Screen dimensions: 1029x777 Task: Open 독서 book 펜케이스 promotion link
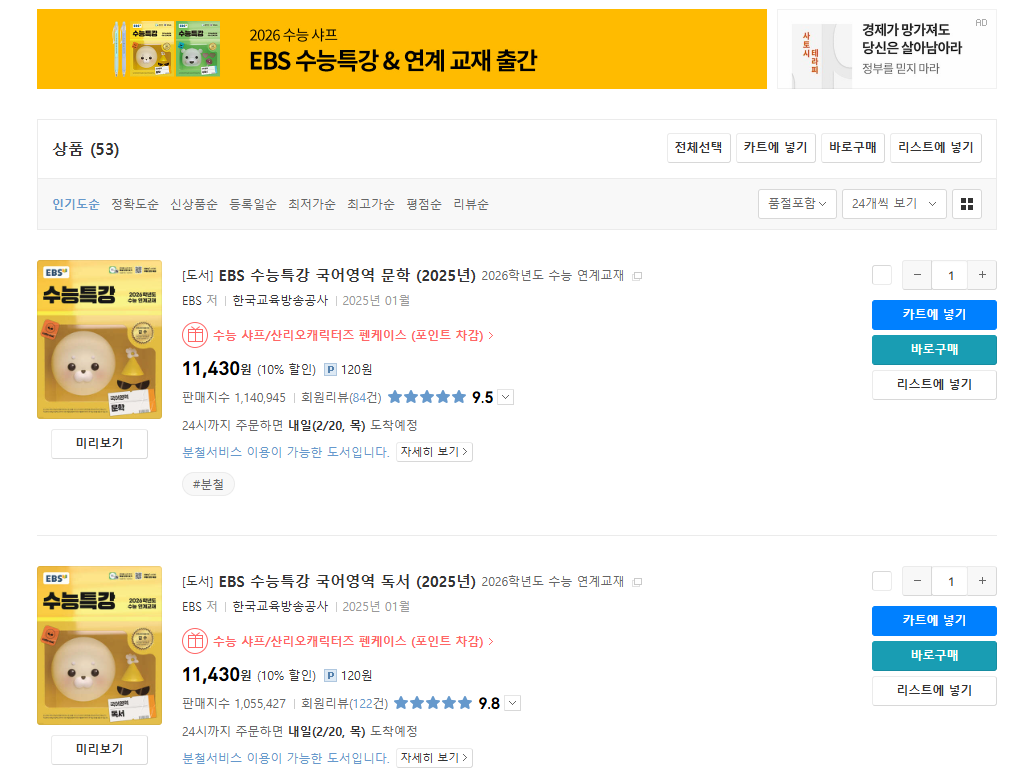click(x=353, y=641)
